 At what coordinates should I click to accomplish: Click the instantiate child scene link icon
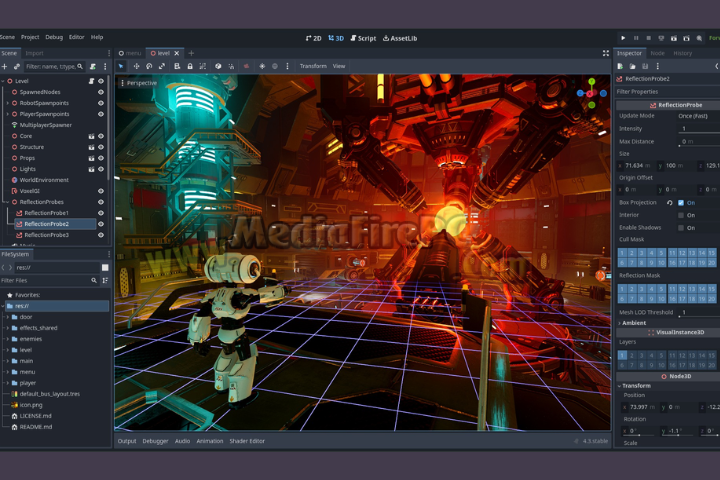[17, 67]
